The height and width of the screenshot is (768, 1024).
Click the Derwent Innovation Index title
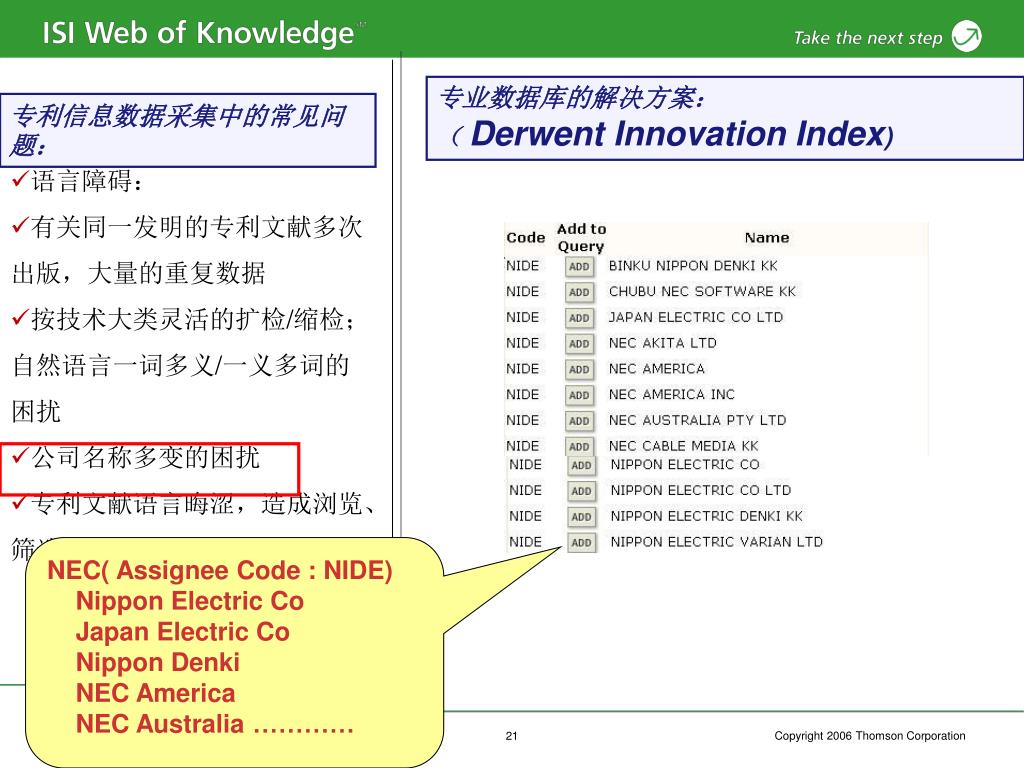coord(678,134)
